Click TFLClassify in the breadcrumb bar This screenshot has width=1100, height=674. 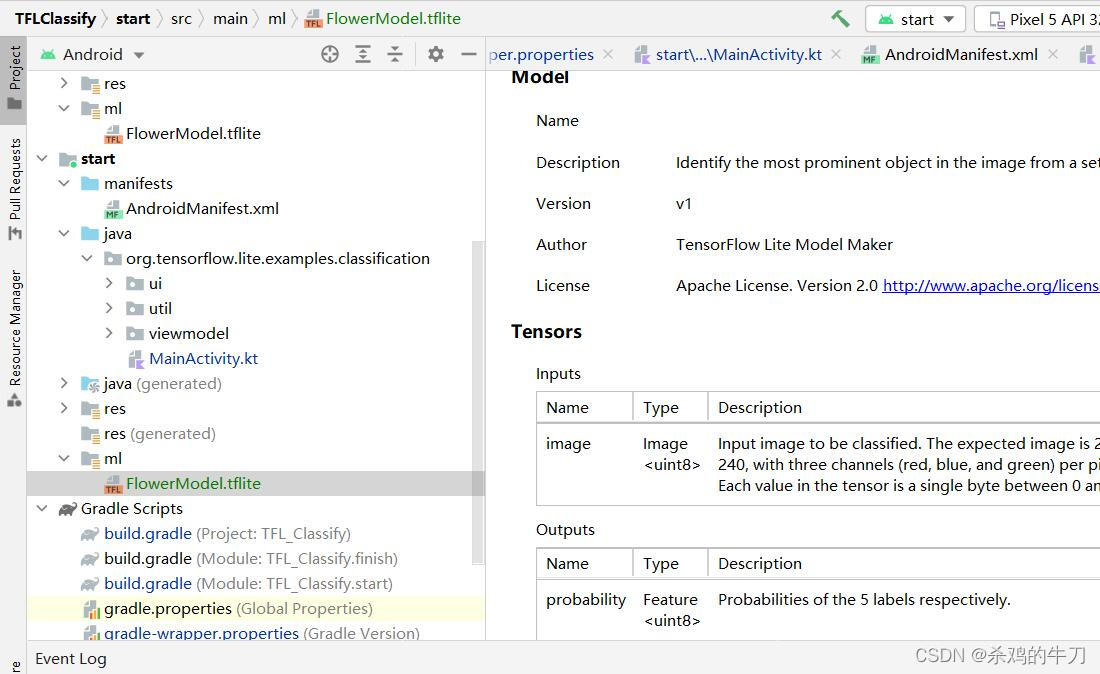click(55, 19)
